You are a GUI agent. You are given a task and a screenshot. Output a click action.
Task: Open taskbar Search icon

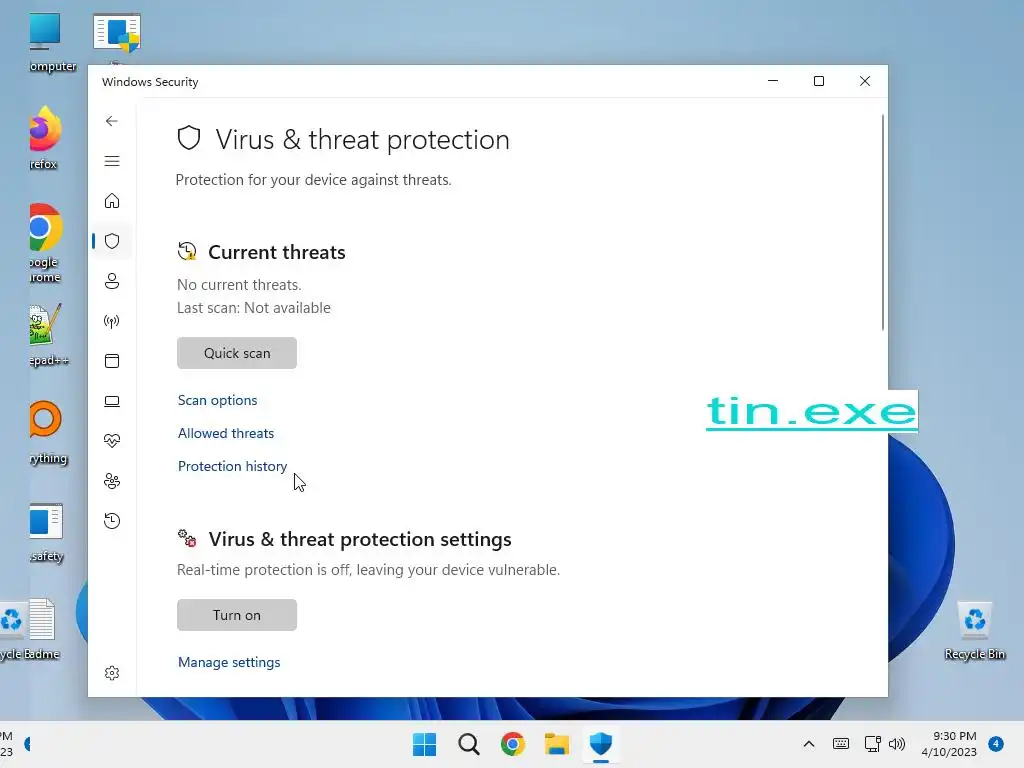click(469, 744)
